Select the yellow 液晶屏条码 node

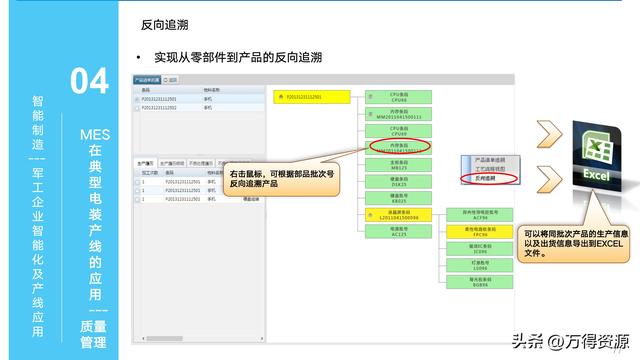tap(398, 215)
